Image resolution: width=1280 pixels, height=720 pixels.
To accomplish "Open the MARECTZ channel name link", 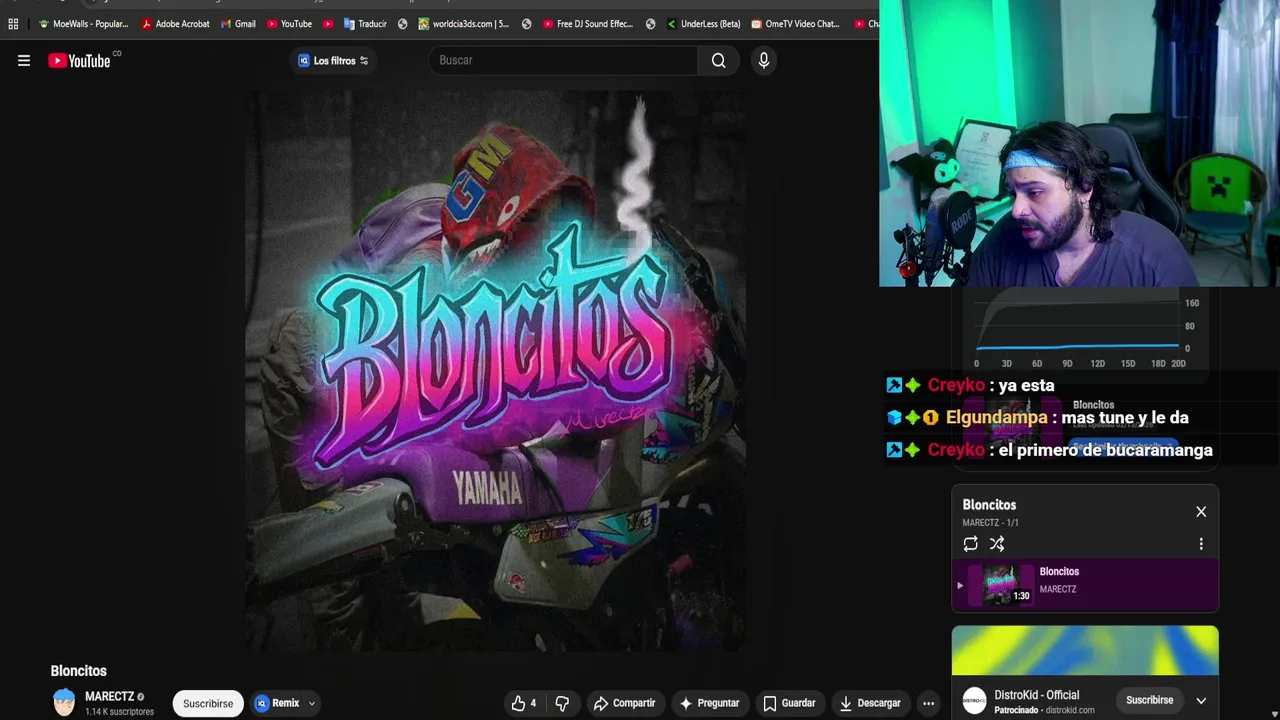I will 109,696.
